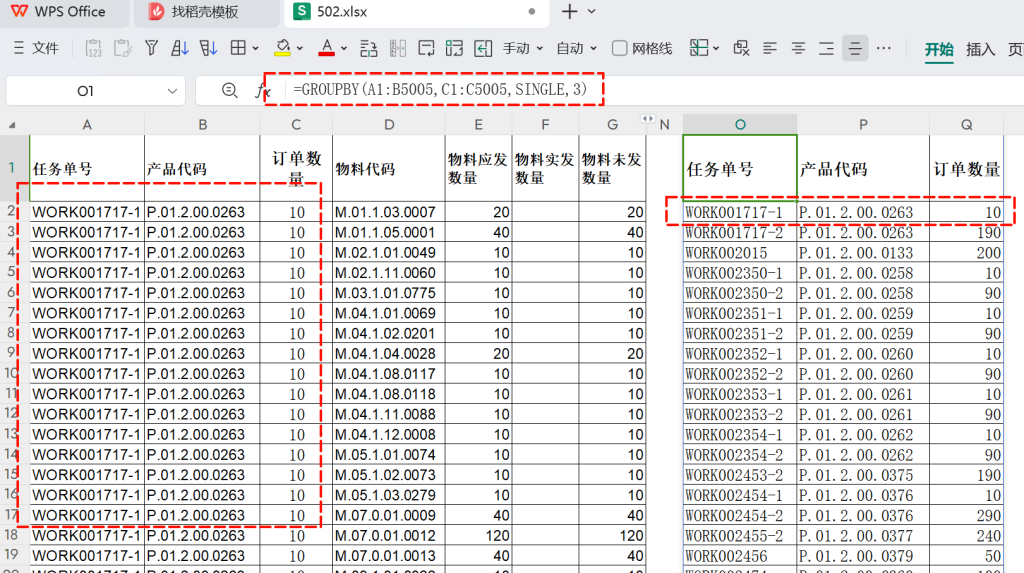Viewport: 1024px width, 573px height.
Task: Click the freeze panes icon
Action: 699,48
